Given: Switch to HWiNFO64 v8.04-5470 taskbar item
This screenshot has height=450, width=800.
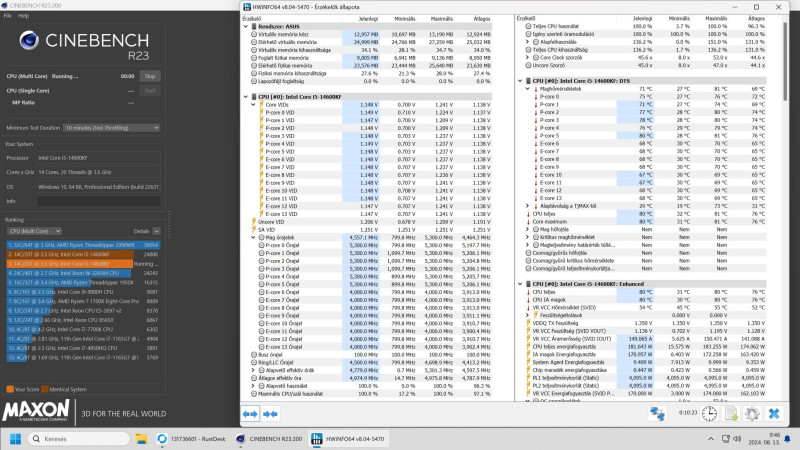Looking at the screenshot, I should pyautogui.click(x=348, y=439).
